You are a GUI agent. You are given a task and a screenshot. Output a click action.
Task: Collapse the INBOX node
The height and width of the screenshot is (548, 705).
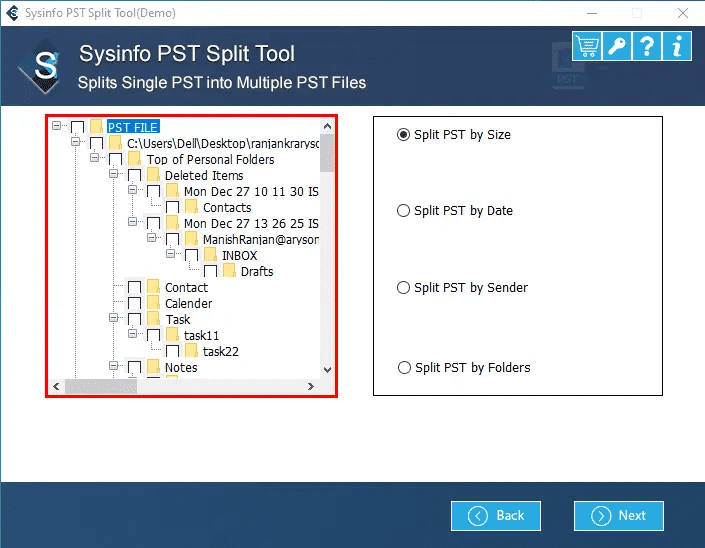click(170, 254)
